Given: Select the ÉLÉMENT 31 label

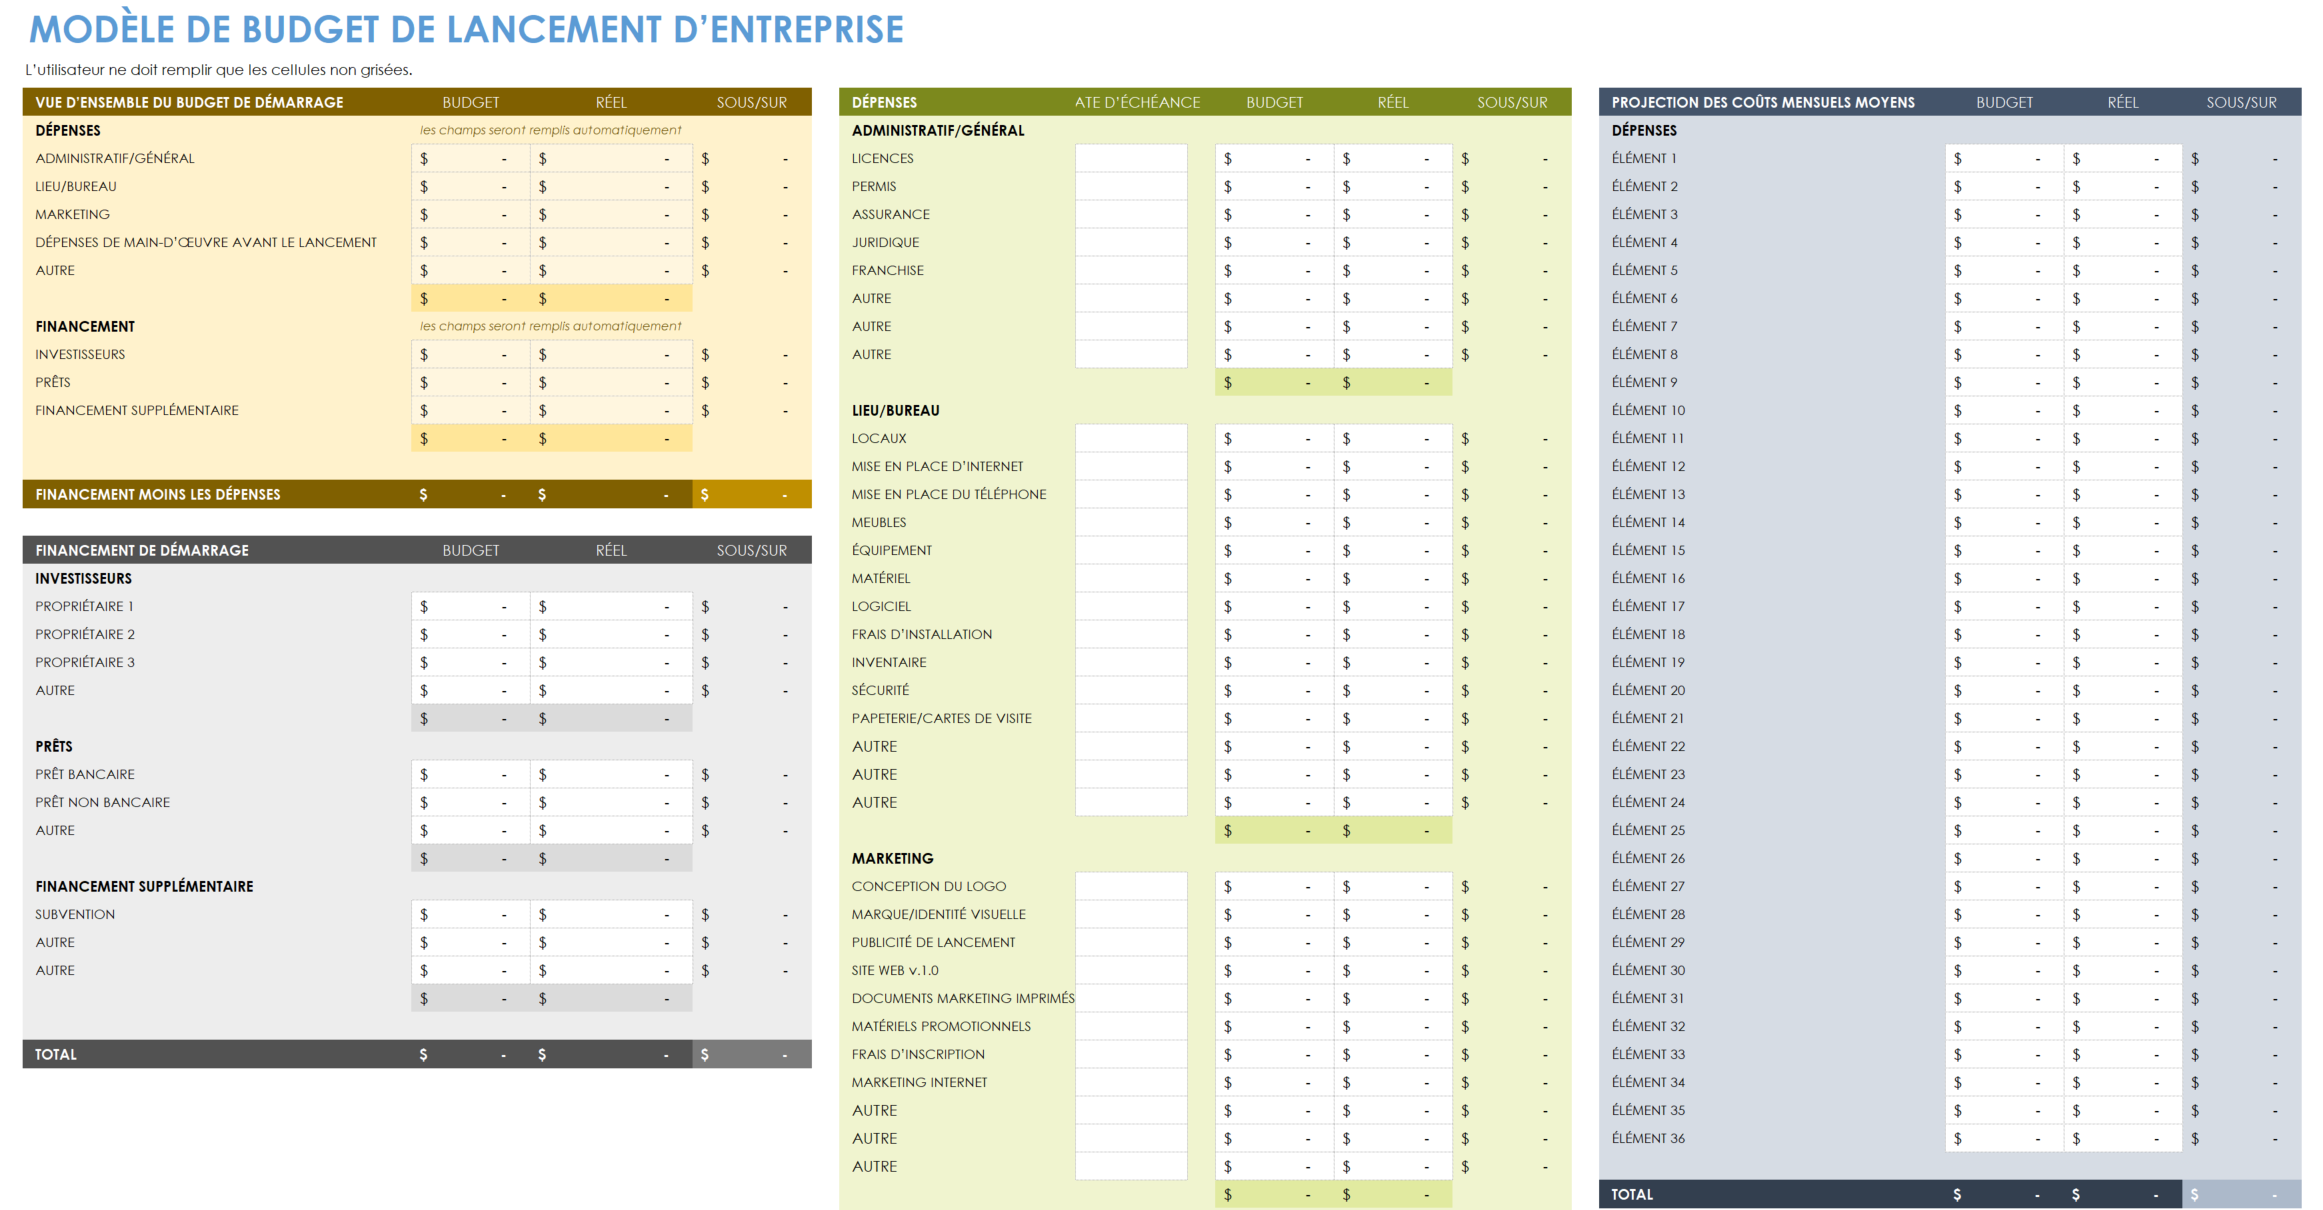Looking at the screenshot, I should [1648, 998].
